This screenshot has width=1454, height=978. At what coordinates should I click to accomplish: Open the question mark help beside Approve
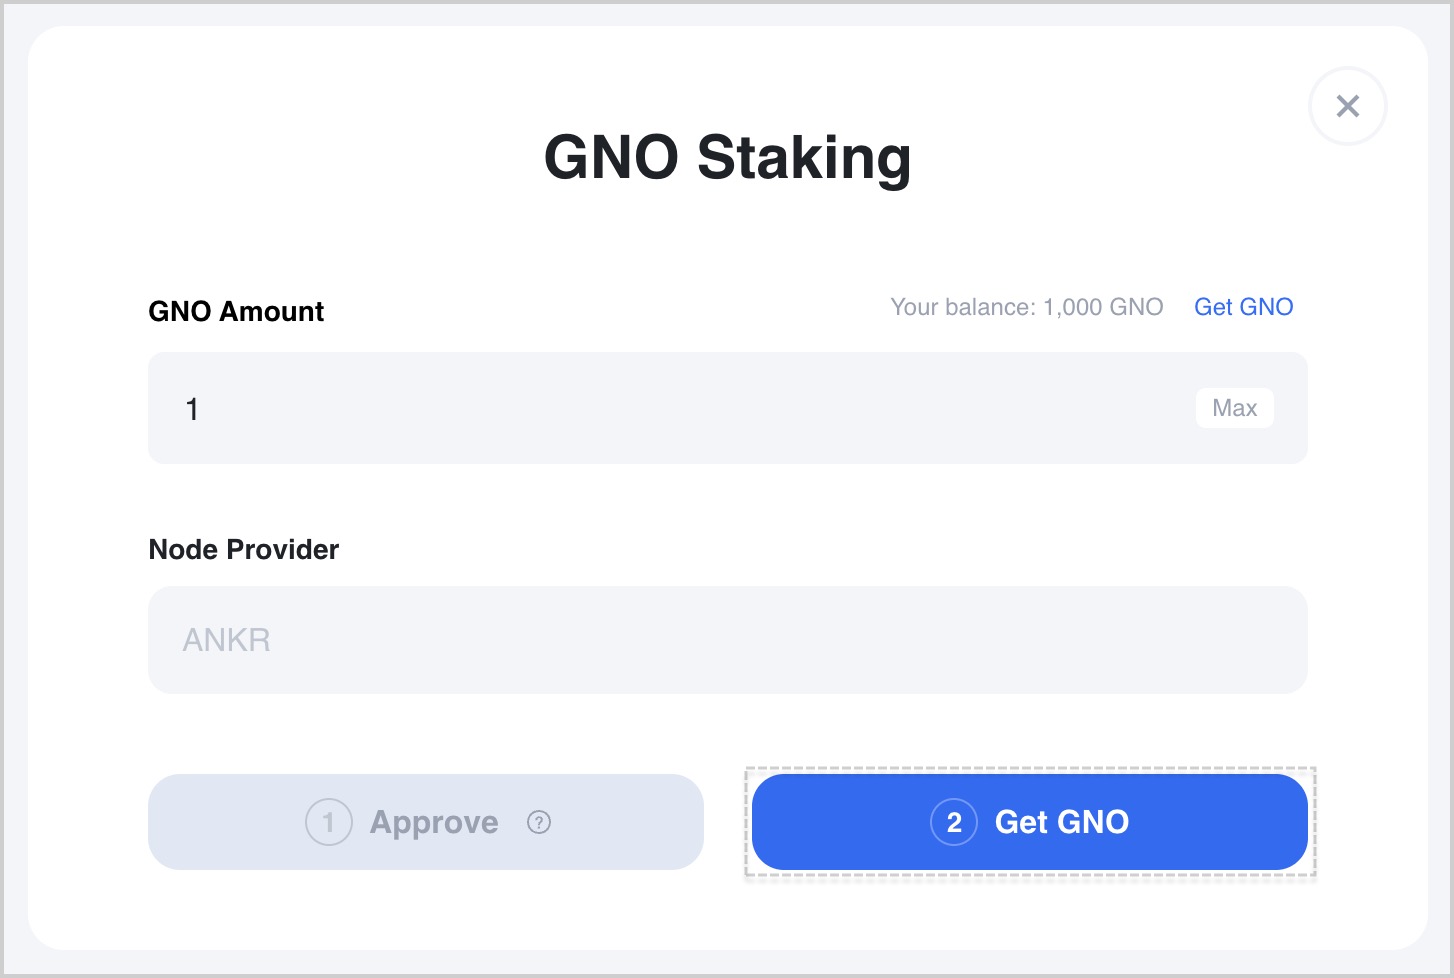[539, 822]
